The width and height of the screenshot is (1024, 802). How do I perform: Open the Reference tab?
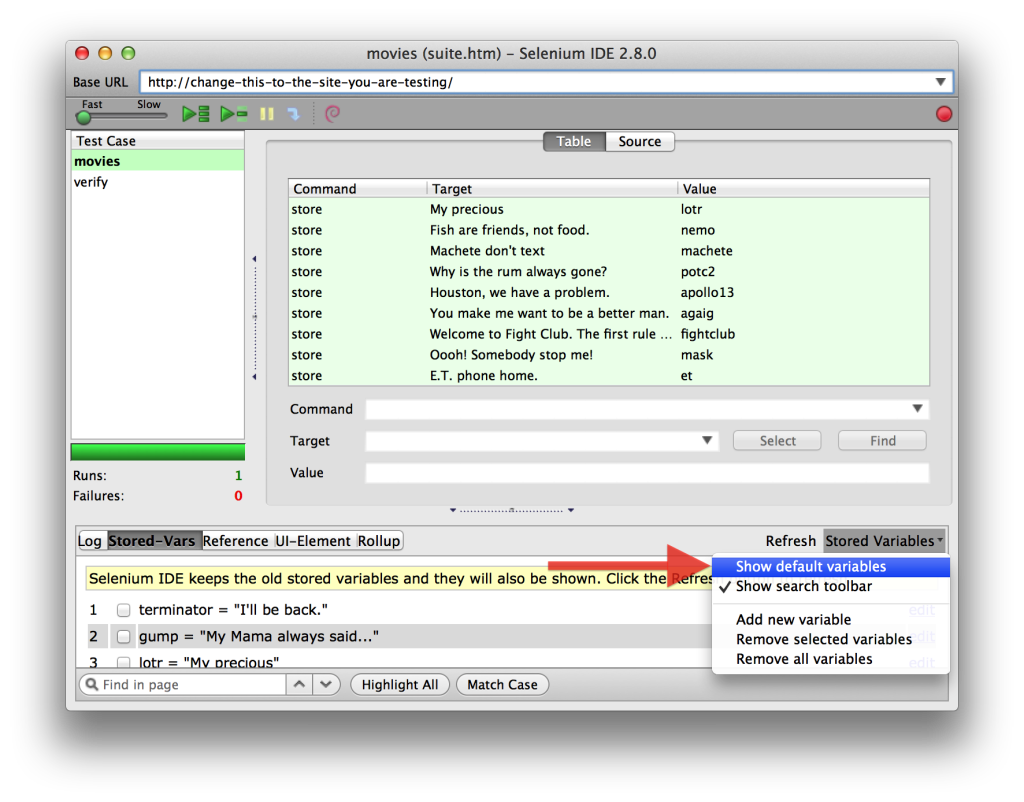(235, 541)
